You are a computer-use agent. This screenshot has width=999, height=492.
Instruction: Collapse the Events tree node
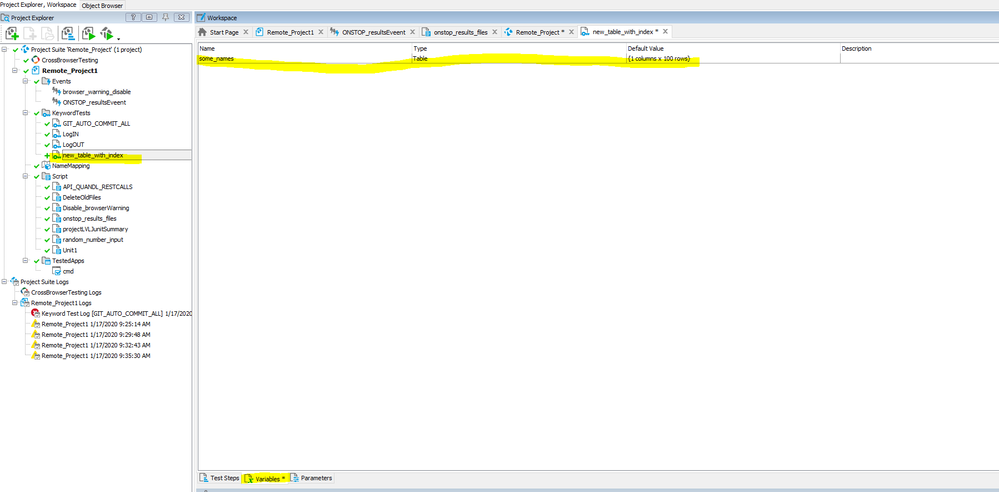(26, 81)
